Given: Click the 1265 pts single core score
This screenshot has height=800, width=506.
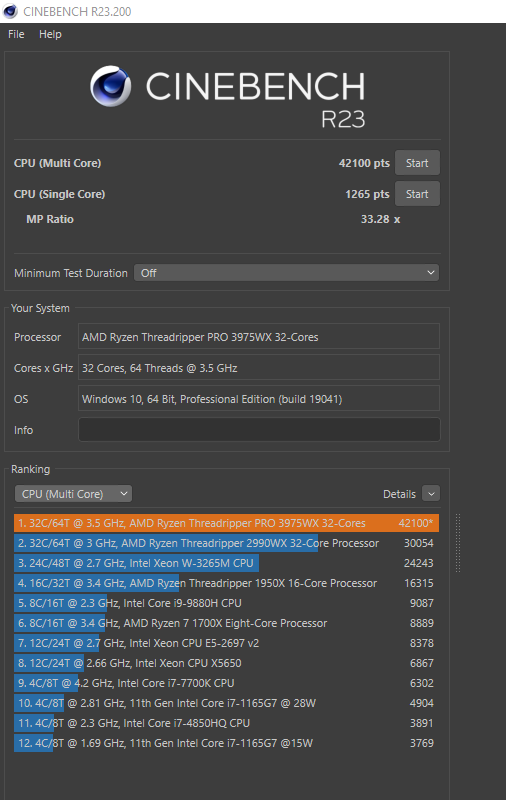Looking at the screenshot, I should pyautogui.click(x=367, y=194).
